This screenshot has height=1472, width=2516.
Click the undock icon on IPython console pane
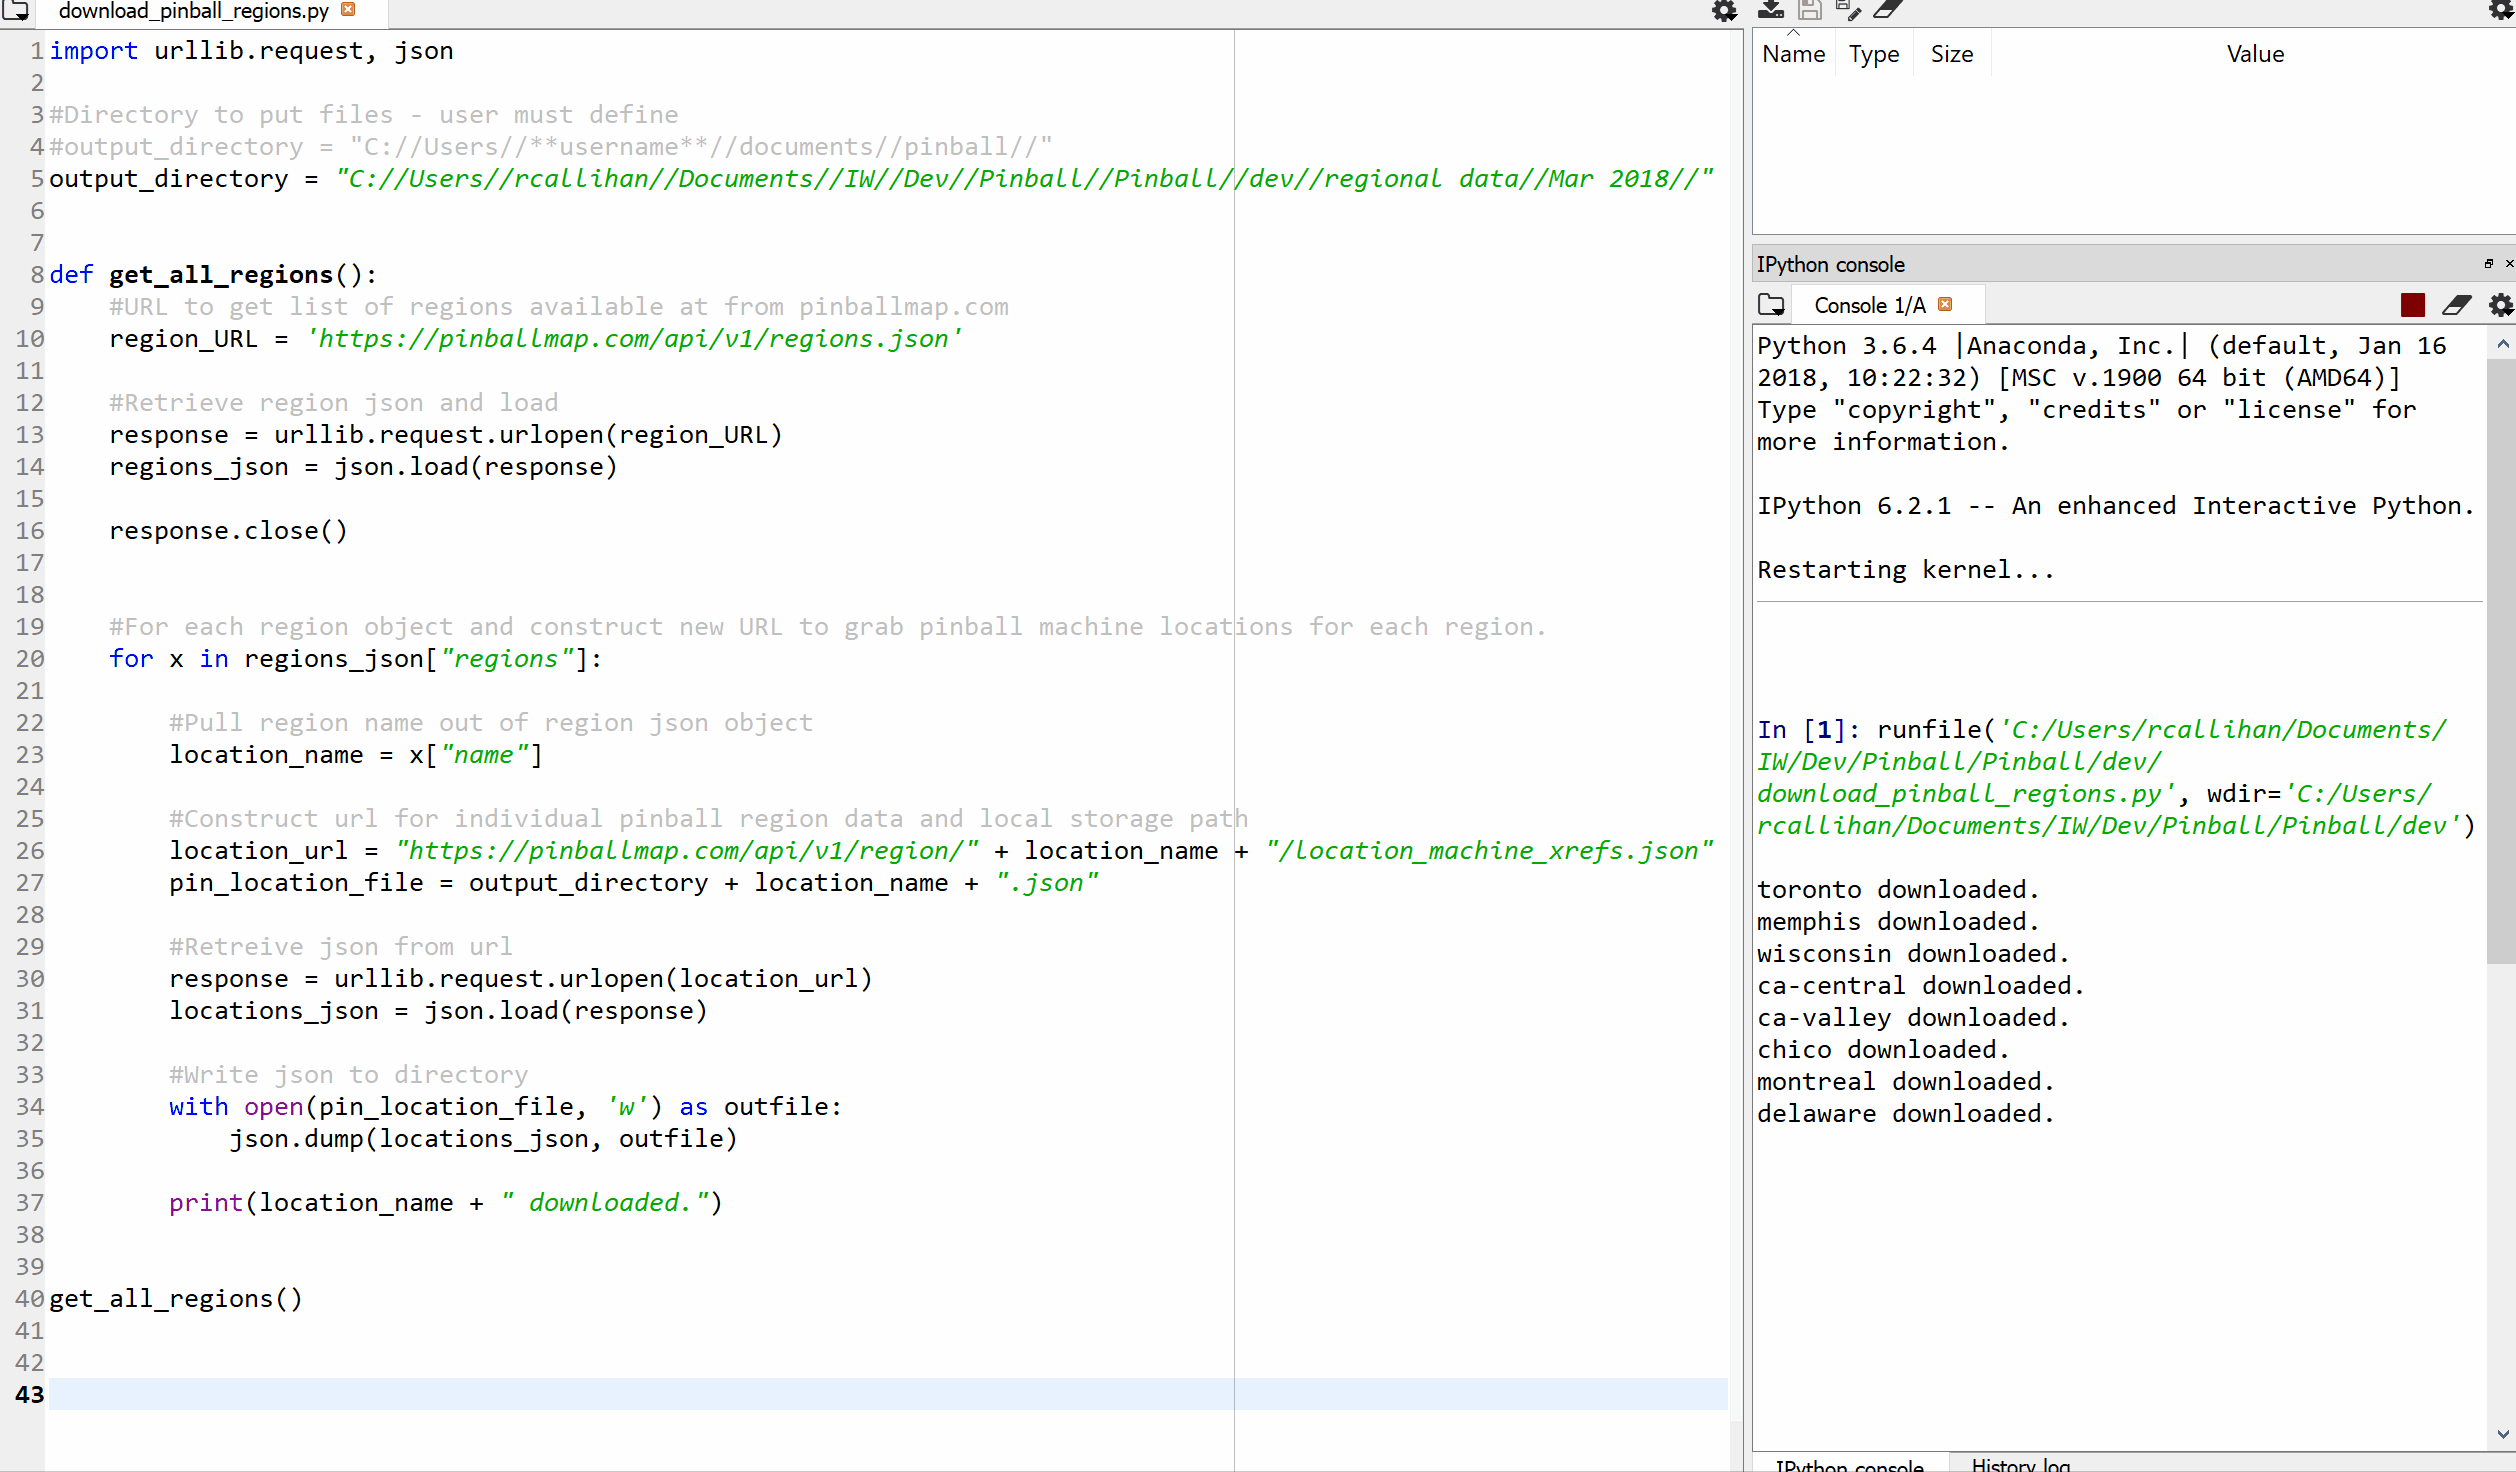click(x=2487, y=263)
